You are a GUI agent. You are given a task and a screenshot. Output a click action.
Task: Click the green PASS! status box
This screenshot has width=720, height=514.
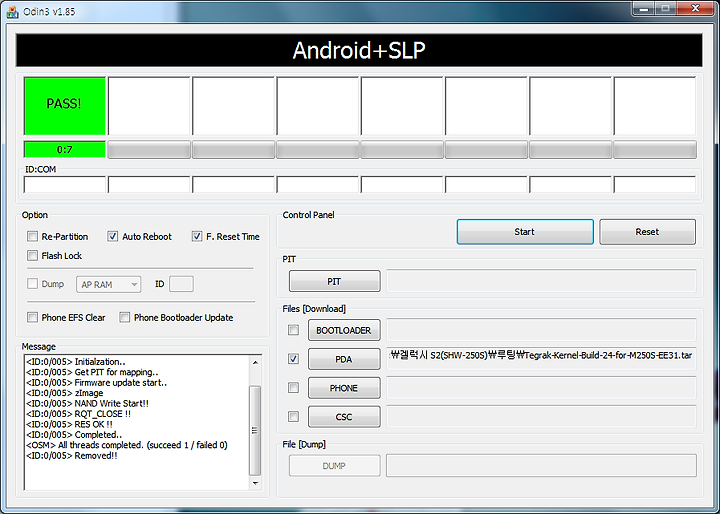[x=65, y=106]
